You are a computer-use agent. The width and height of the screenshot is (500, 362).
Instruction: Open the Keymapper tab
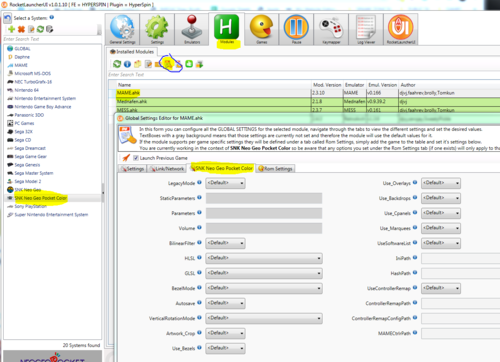pos(331,29)
